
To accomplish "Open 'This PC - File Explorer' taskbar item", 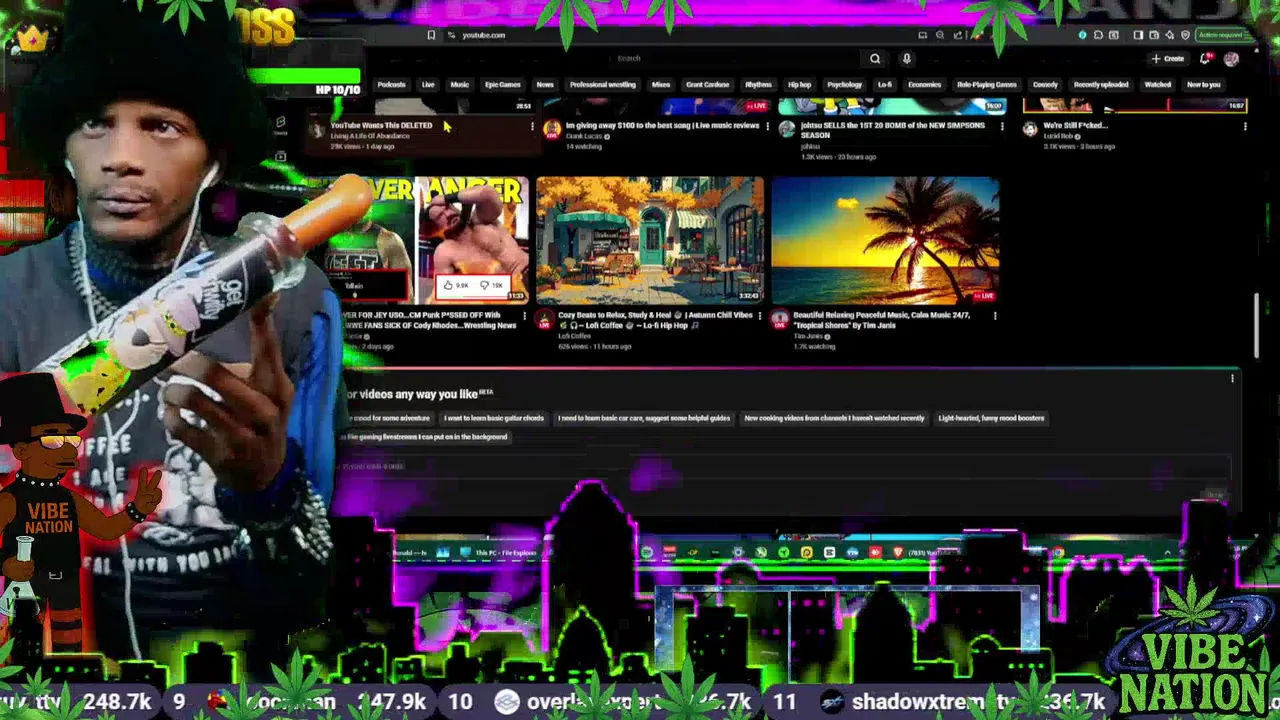I will point(498,553).
